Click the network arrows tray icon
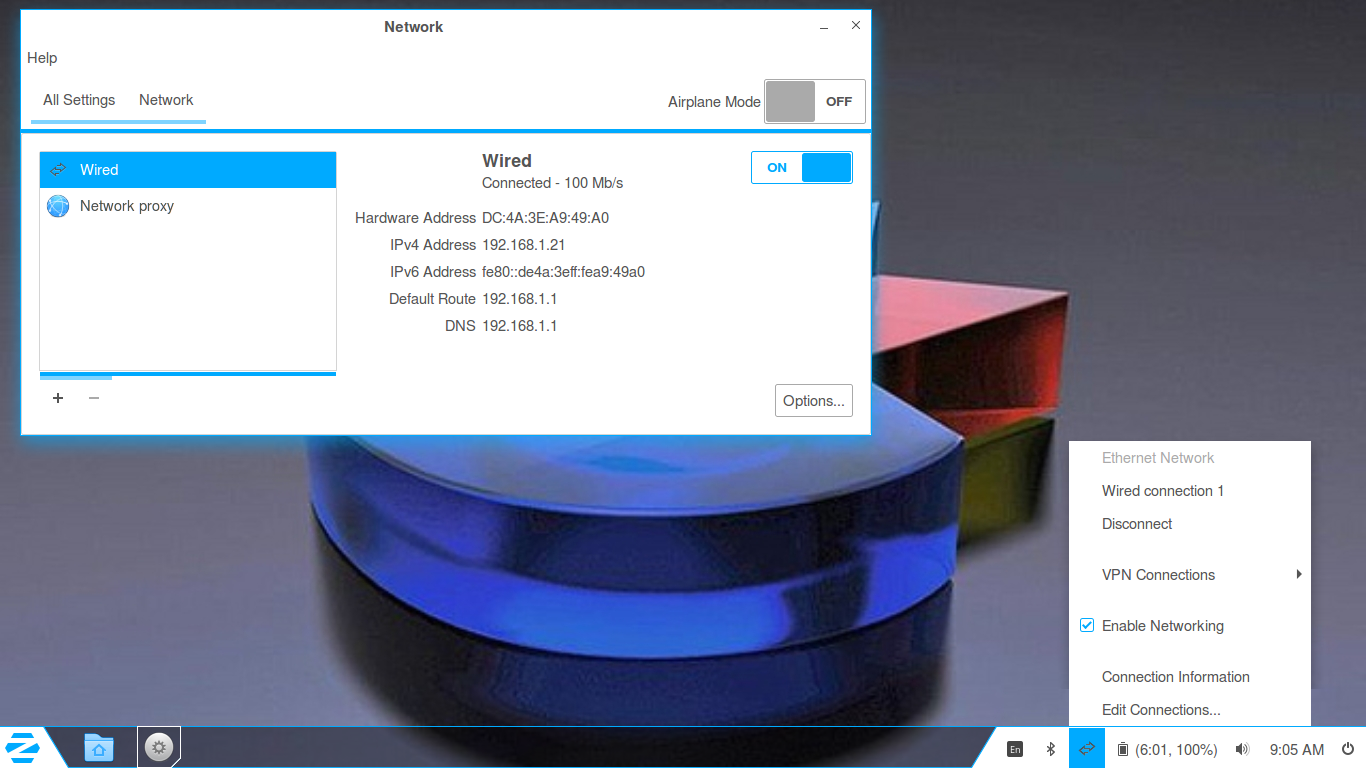Viewport: 1366px width, 768px height. (1086, 749)
